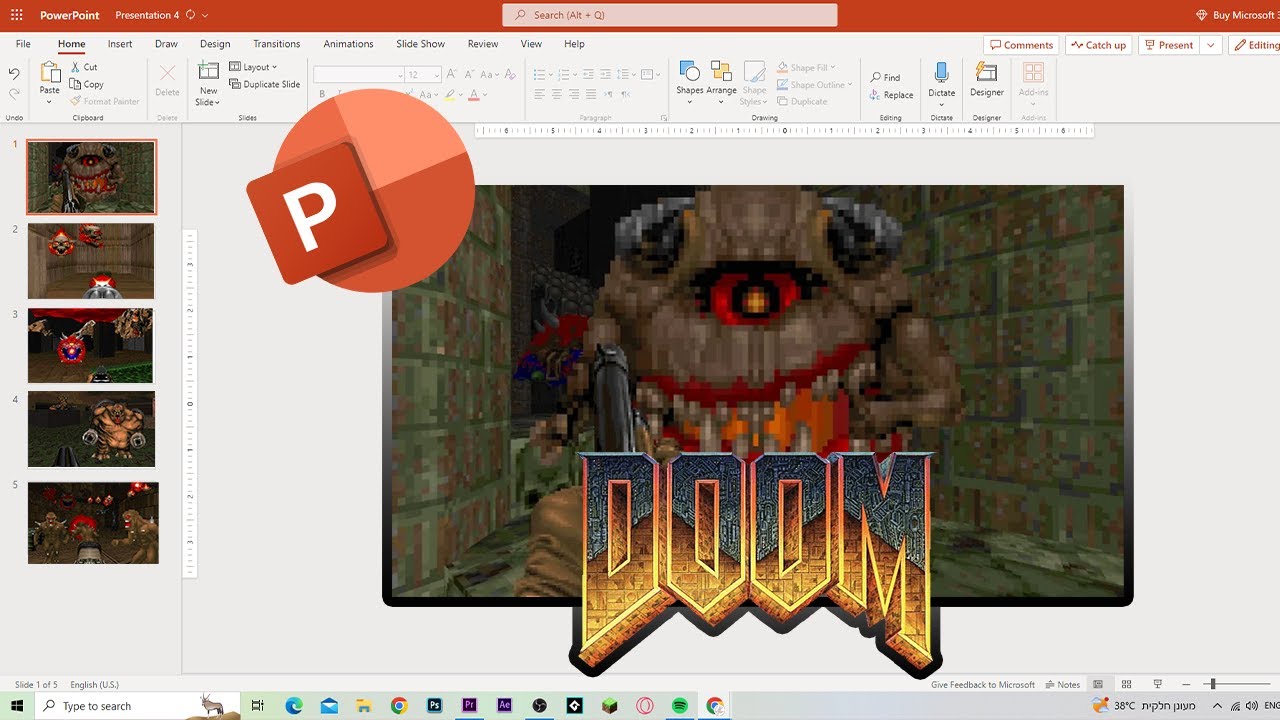Open the Shapes gallery
The width and height of the screenshot is (1280, 720).
tap(690, 83)
